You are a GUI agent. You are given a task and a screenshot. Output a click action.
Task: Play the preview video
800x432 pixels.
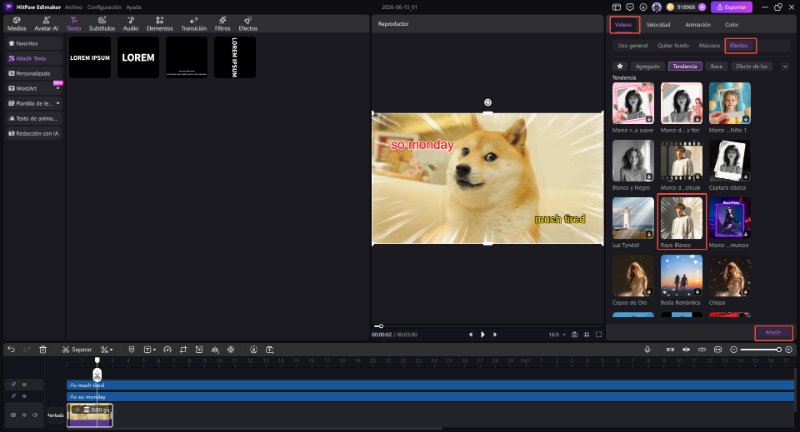(x=483, y=335)
